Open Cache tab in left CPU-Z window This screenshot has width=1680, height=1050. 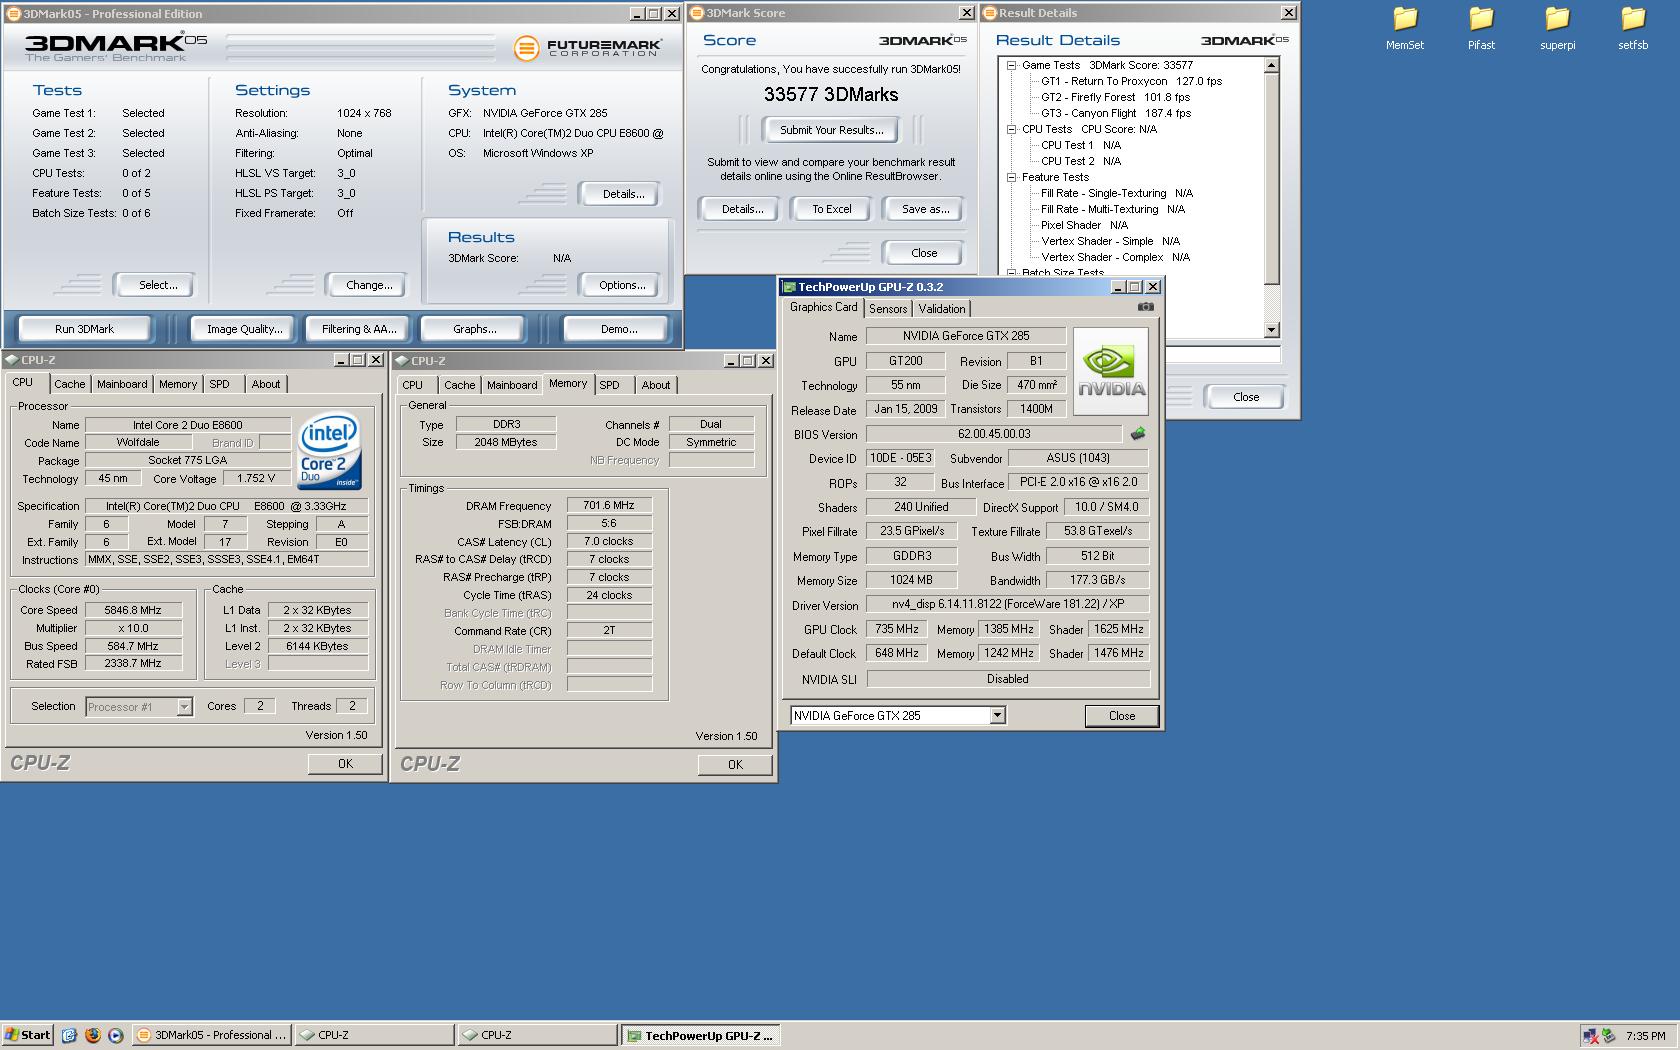(x=70, y=384)
